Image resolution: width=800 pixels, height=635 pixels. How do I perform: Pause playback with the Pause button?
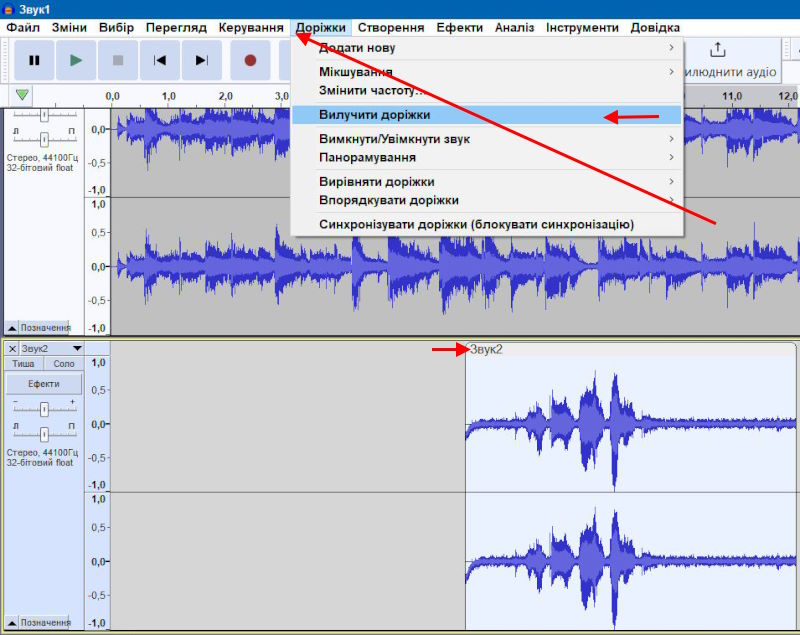click(34, 61)
